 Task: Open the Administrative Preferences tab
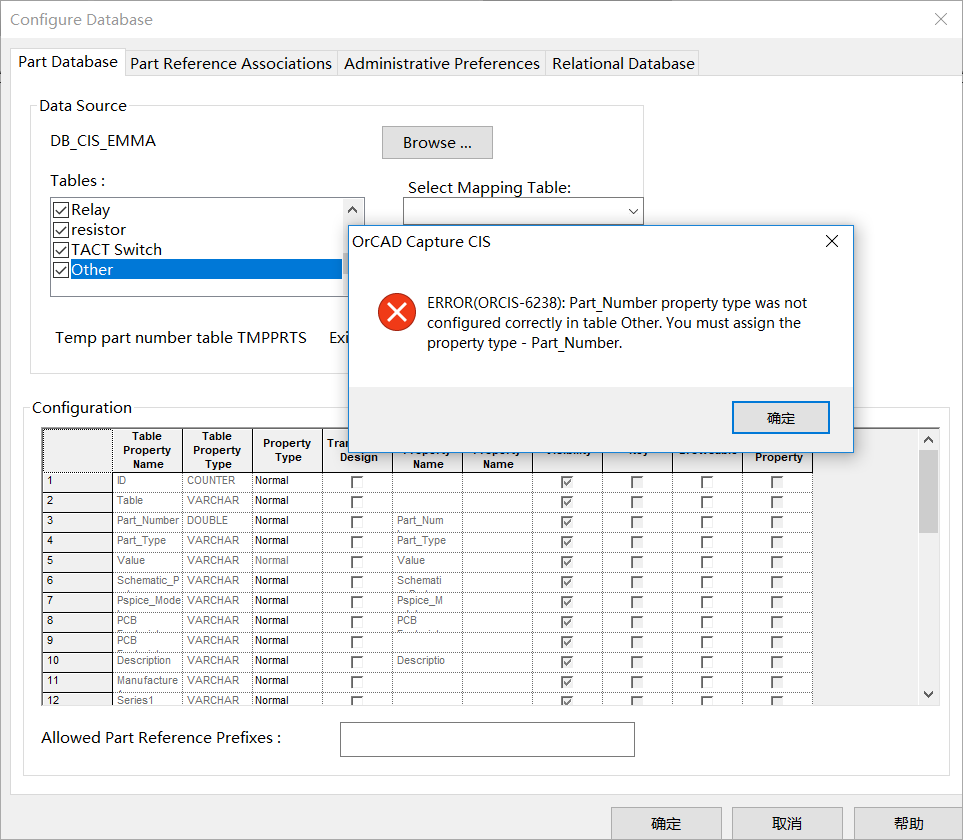click(x=442, y=63)
